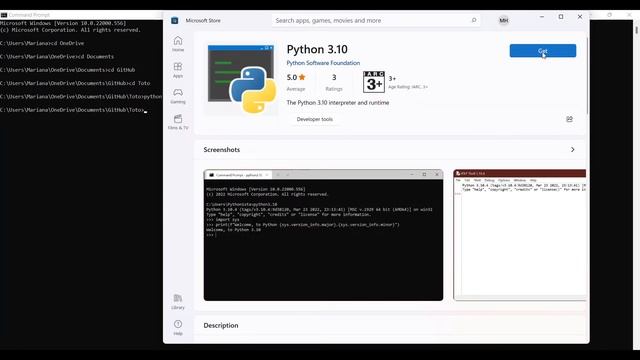
Task: Click the search magnifier icon
Action: (x=474, y=20)
